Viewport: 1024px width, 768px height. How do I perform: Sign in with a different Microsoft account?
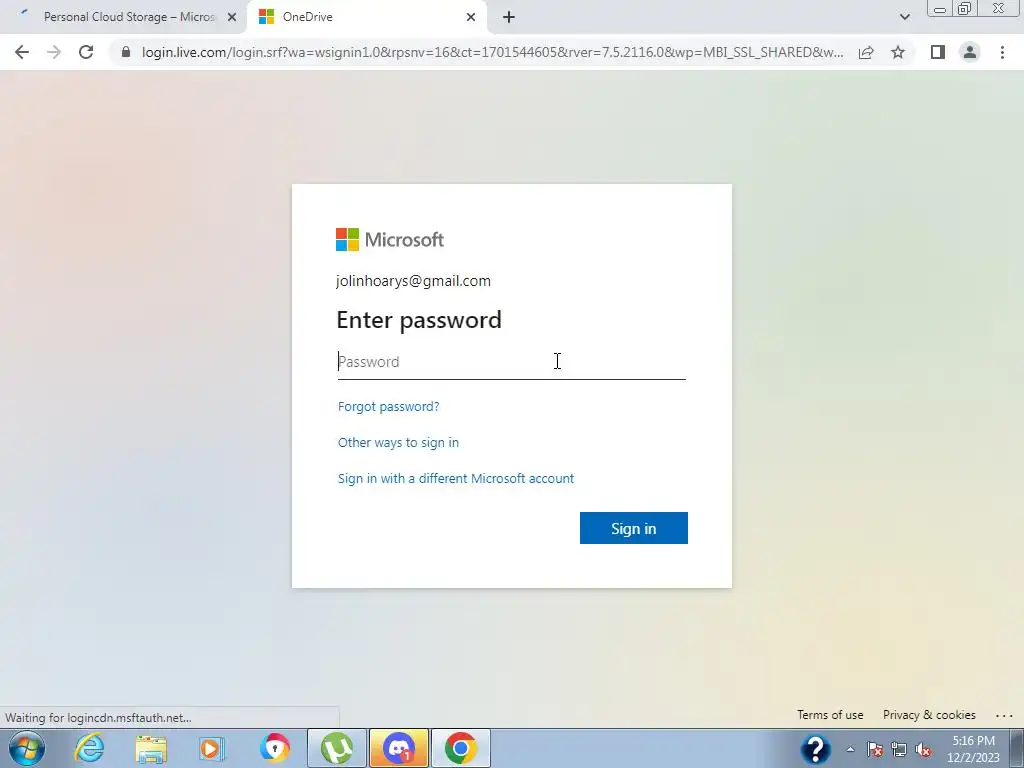(x=456, y=478)
